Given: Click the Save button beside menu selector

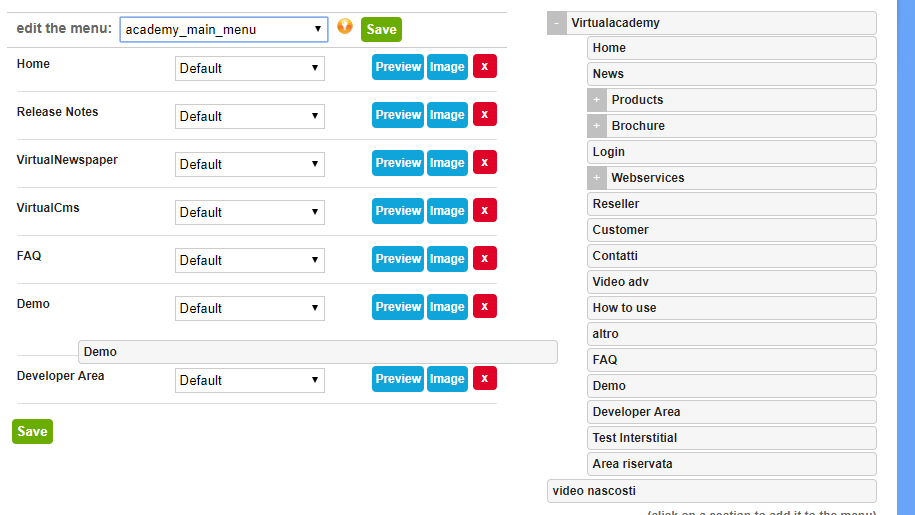Looking at the screenshot, I should click(381, 30).
